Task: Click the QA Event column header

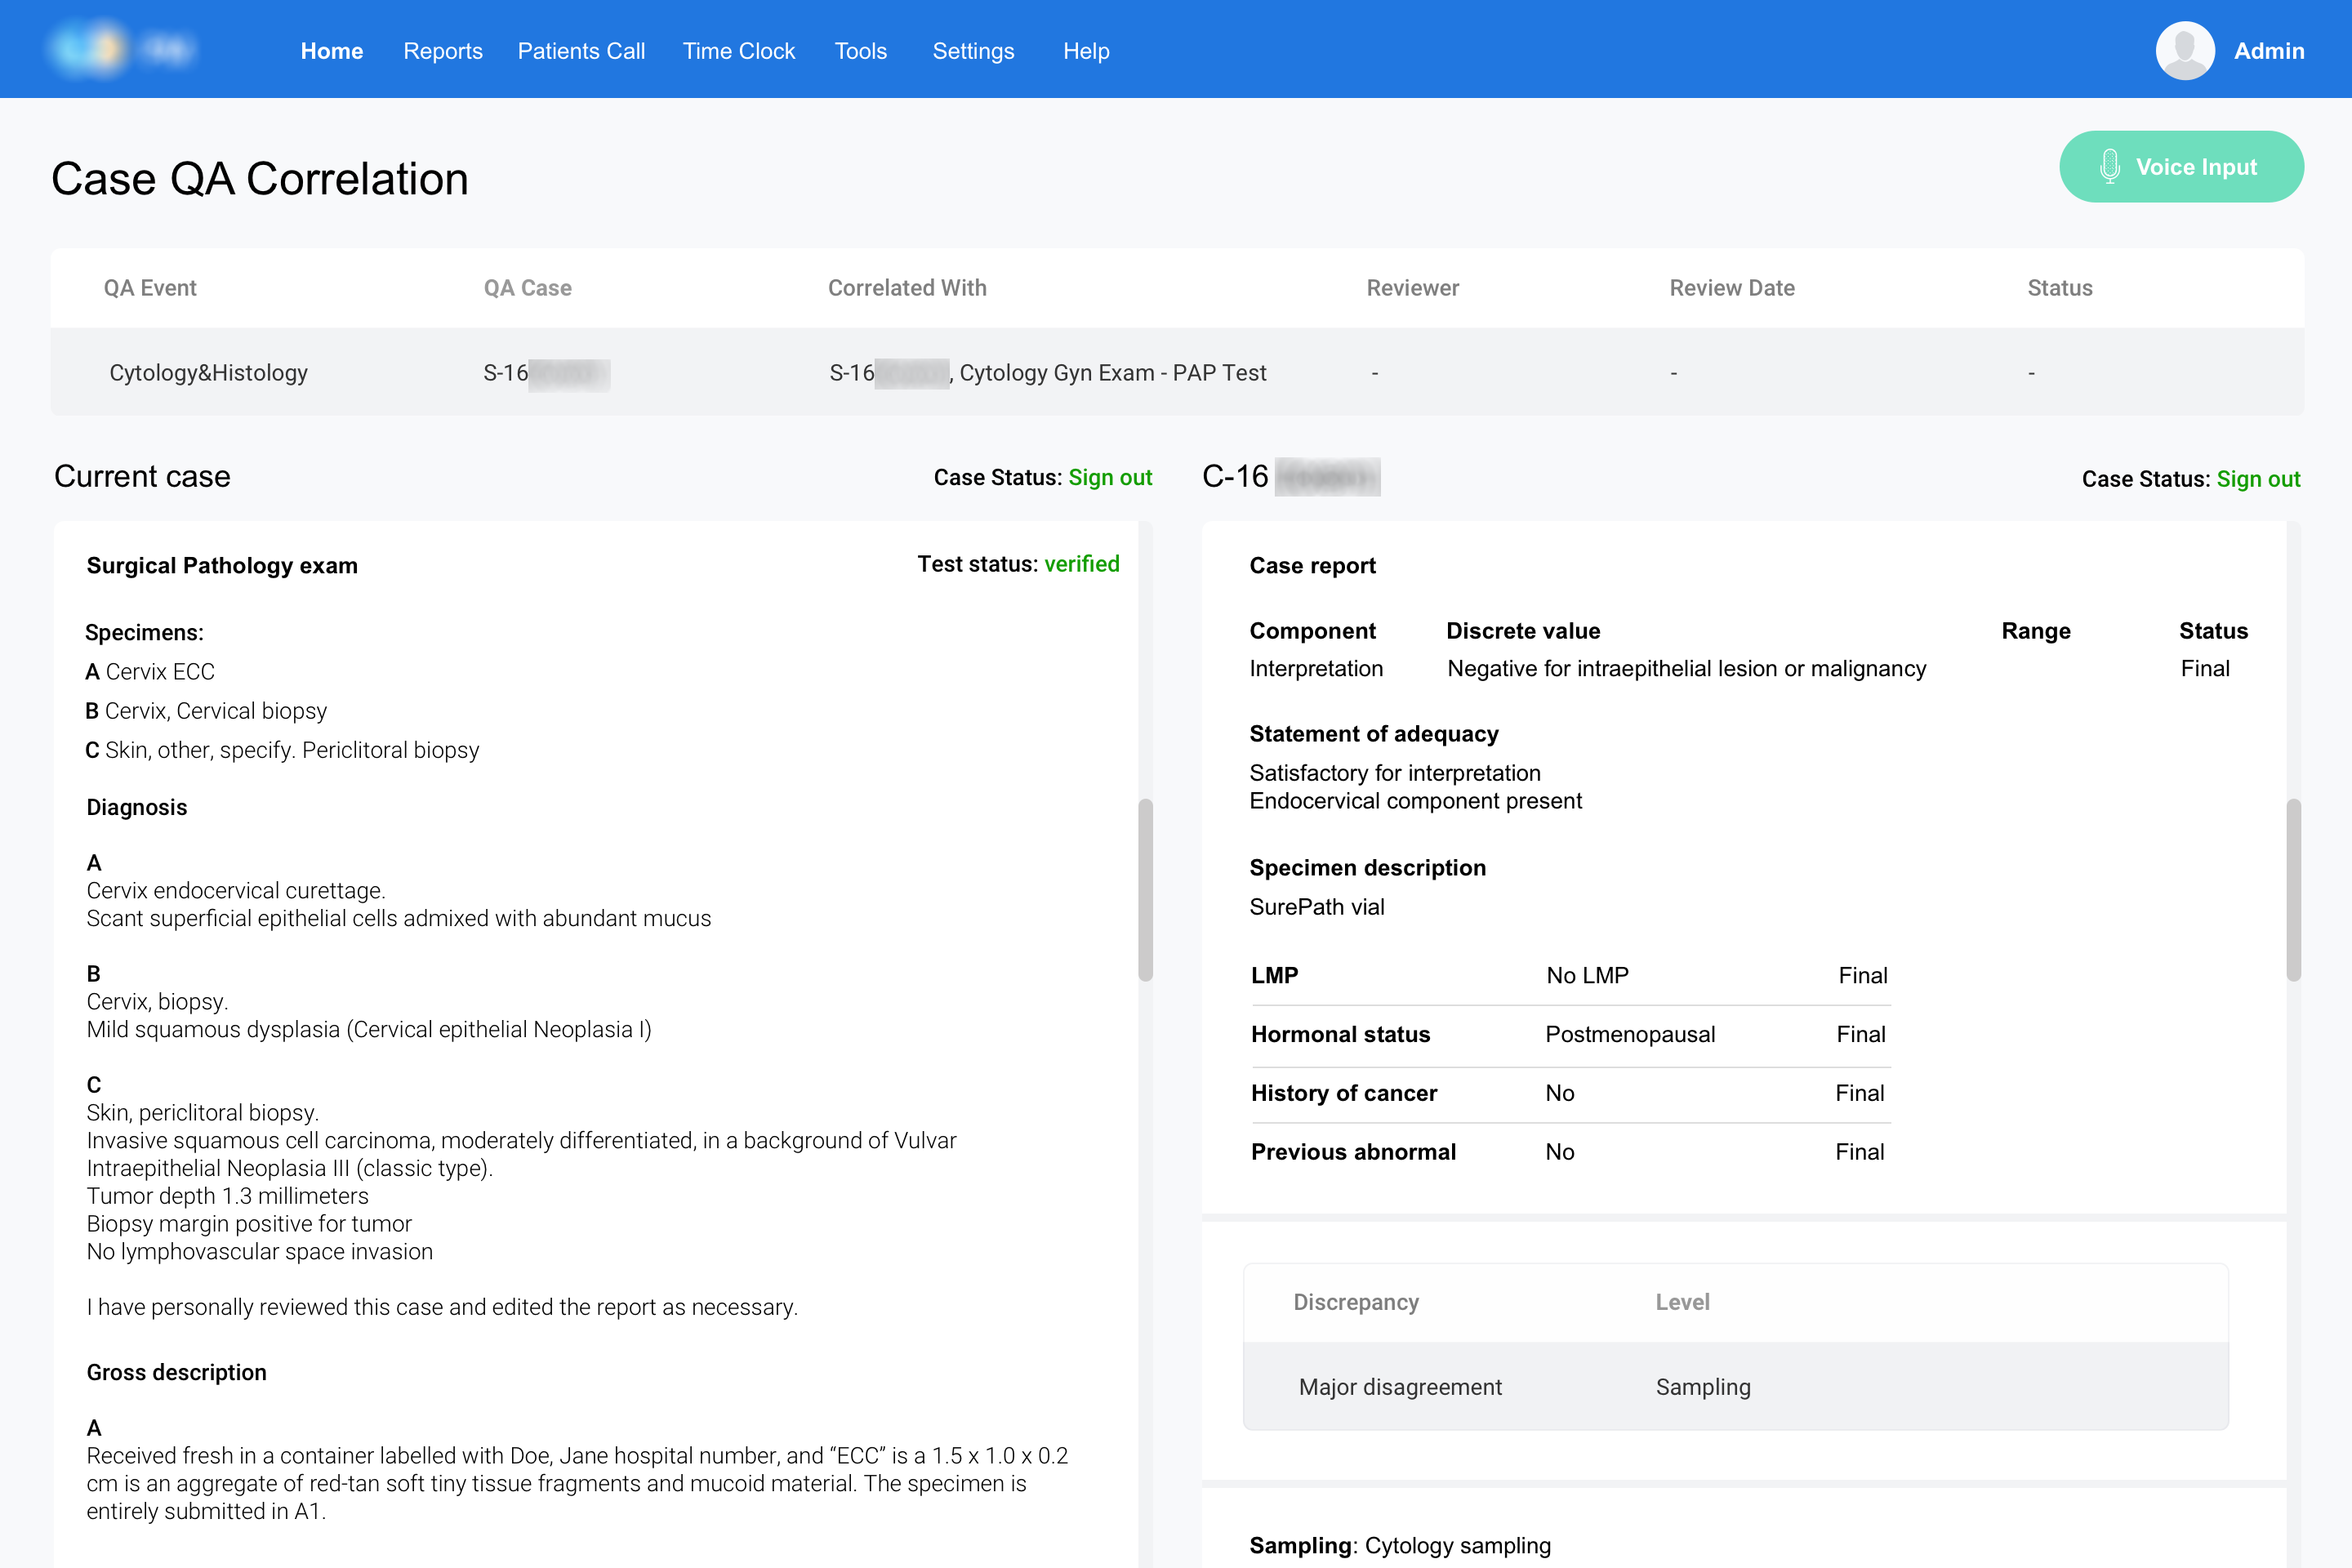Action: tap(150, 288)
